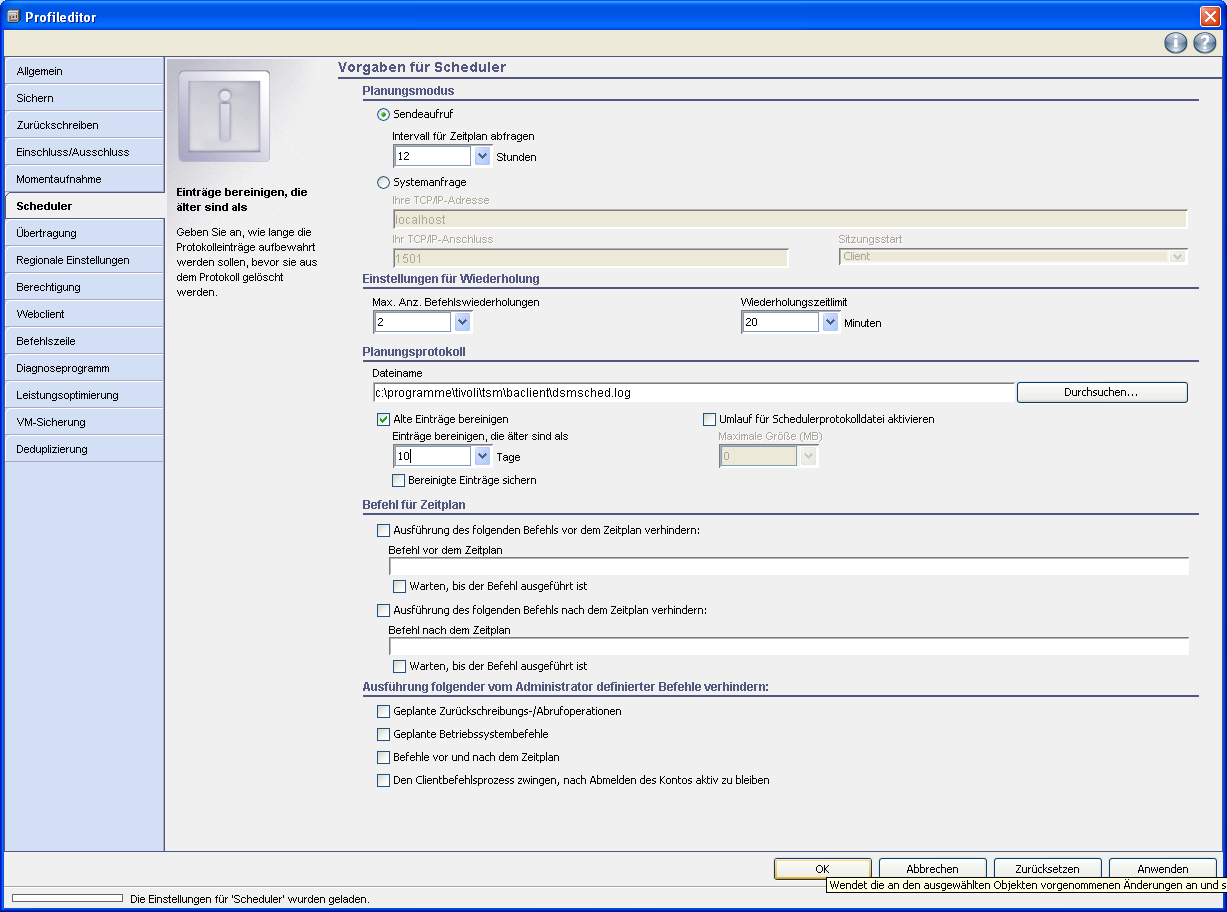The image size is (1227, 912).
Task: Switch to the Allgemein tab
Action: coord(84,71)
